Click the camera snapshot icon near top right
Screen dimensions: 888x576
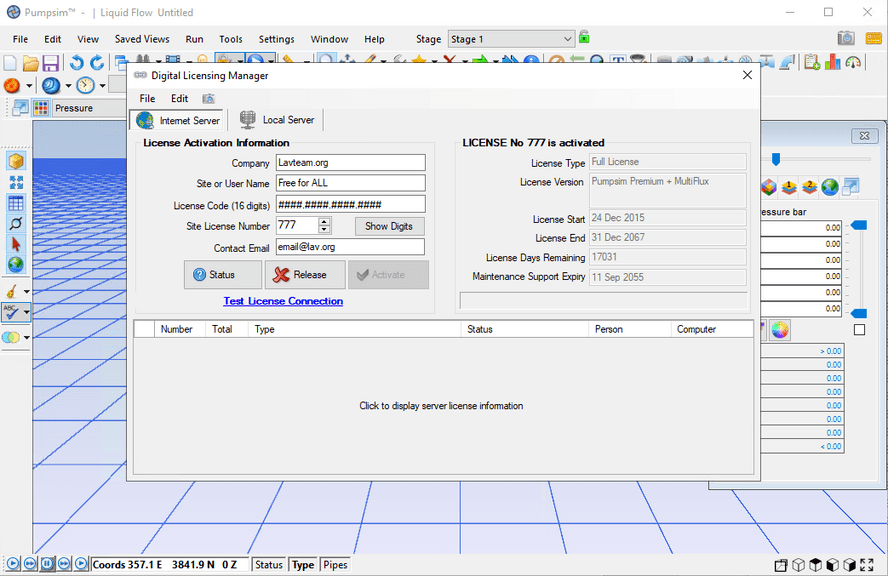click(845, 37)
